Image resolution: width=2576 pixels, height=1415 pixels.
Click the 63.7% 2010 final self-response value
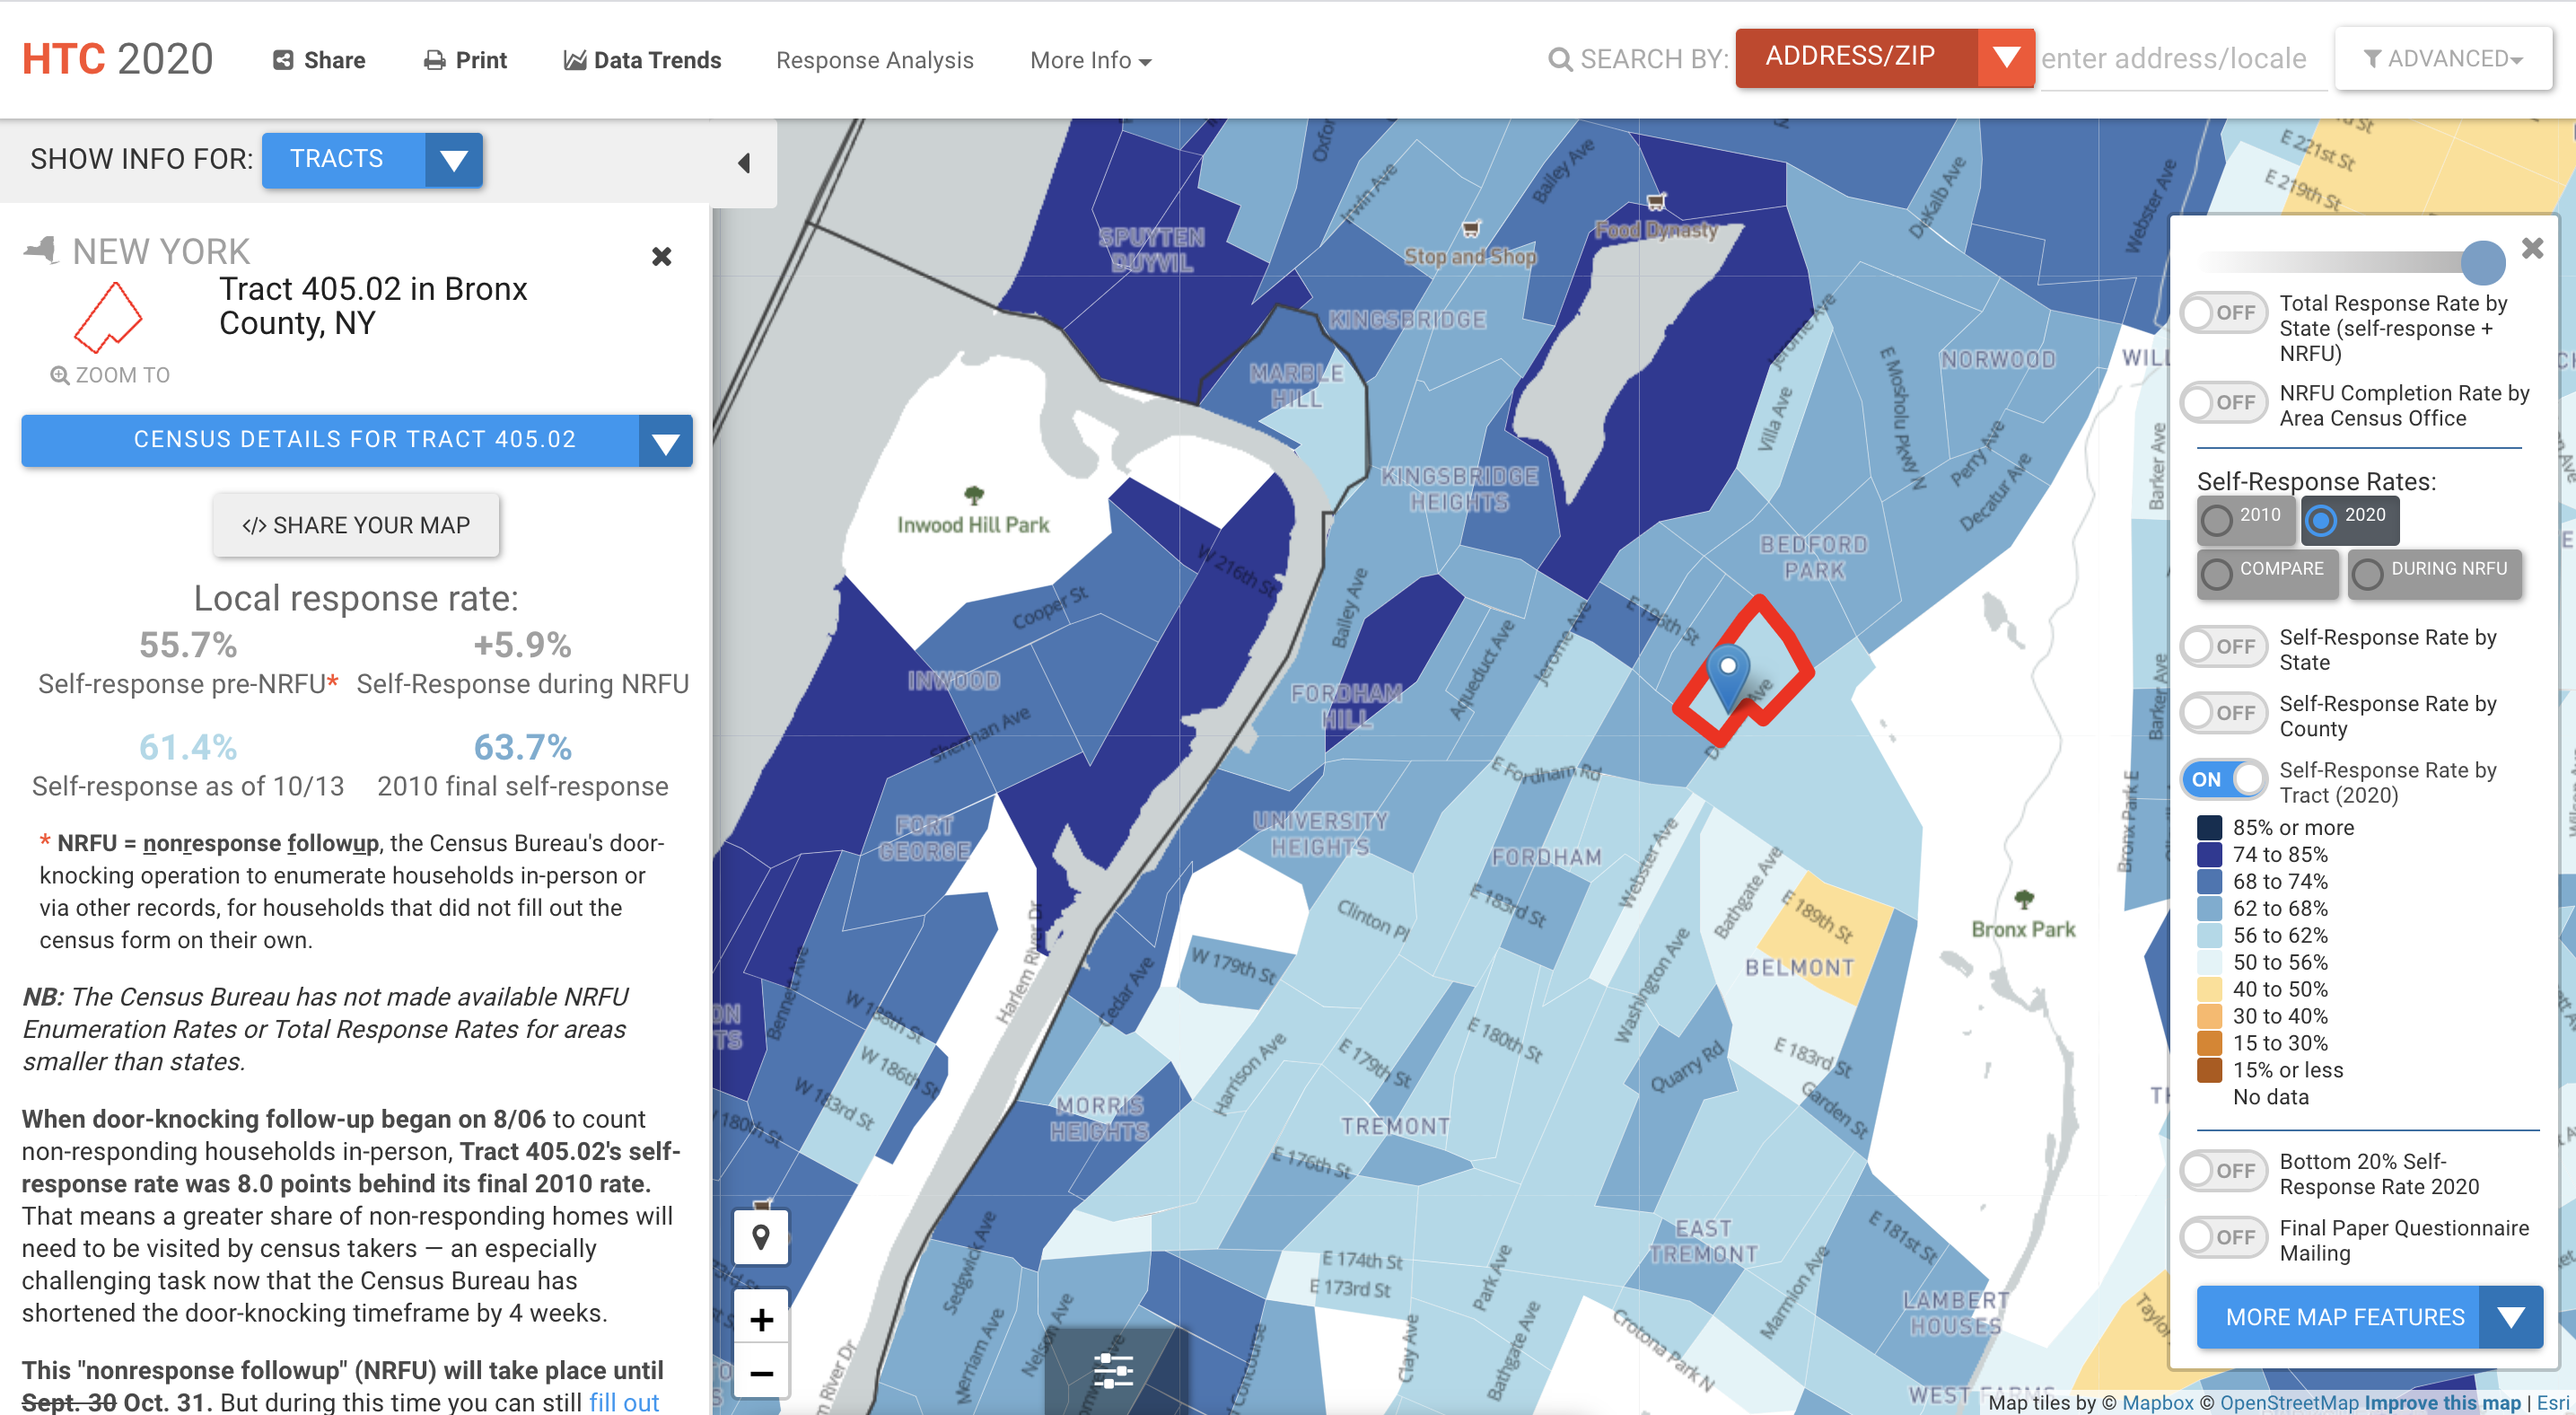pos(522,747)
